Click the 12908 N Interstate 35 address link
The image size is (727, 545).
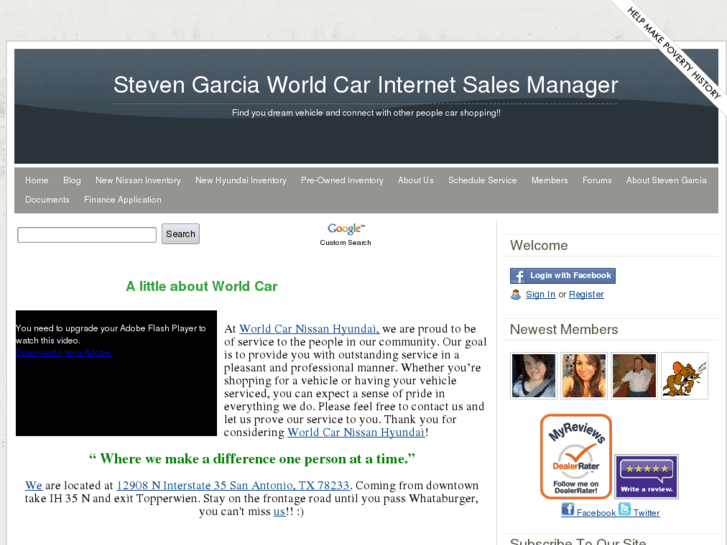coord(233,486)
